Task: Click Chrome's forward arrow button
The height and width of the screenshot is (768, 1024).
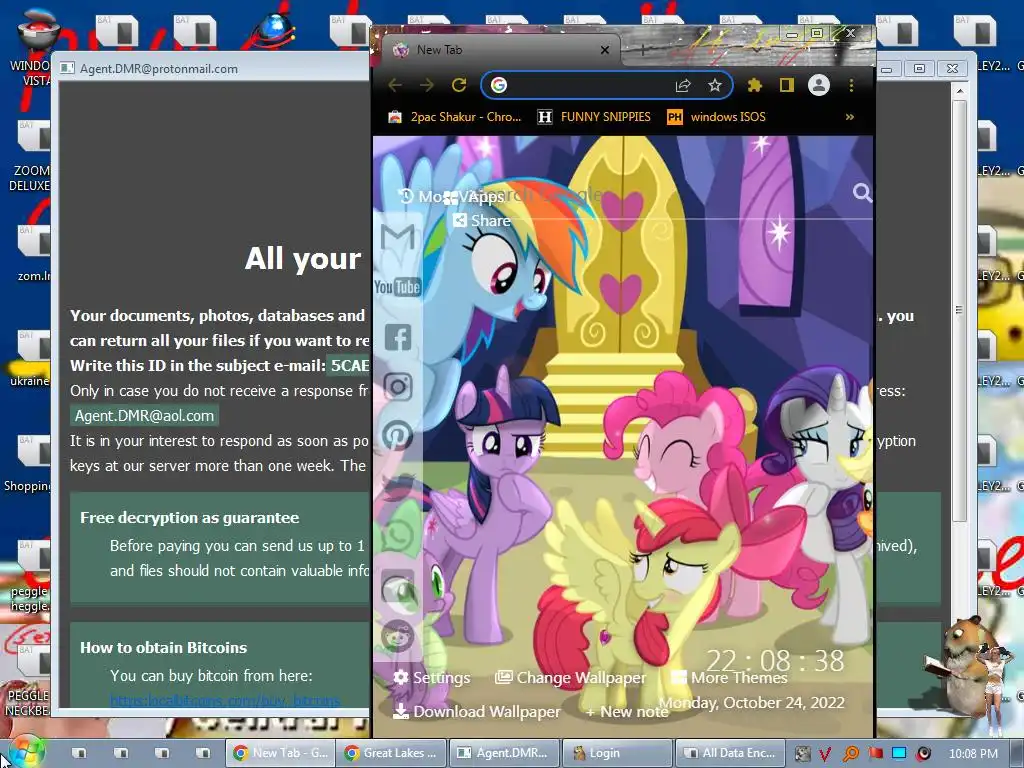Action: click(x=426, y=85)
